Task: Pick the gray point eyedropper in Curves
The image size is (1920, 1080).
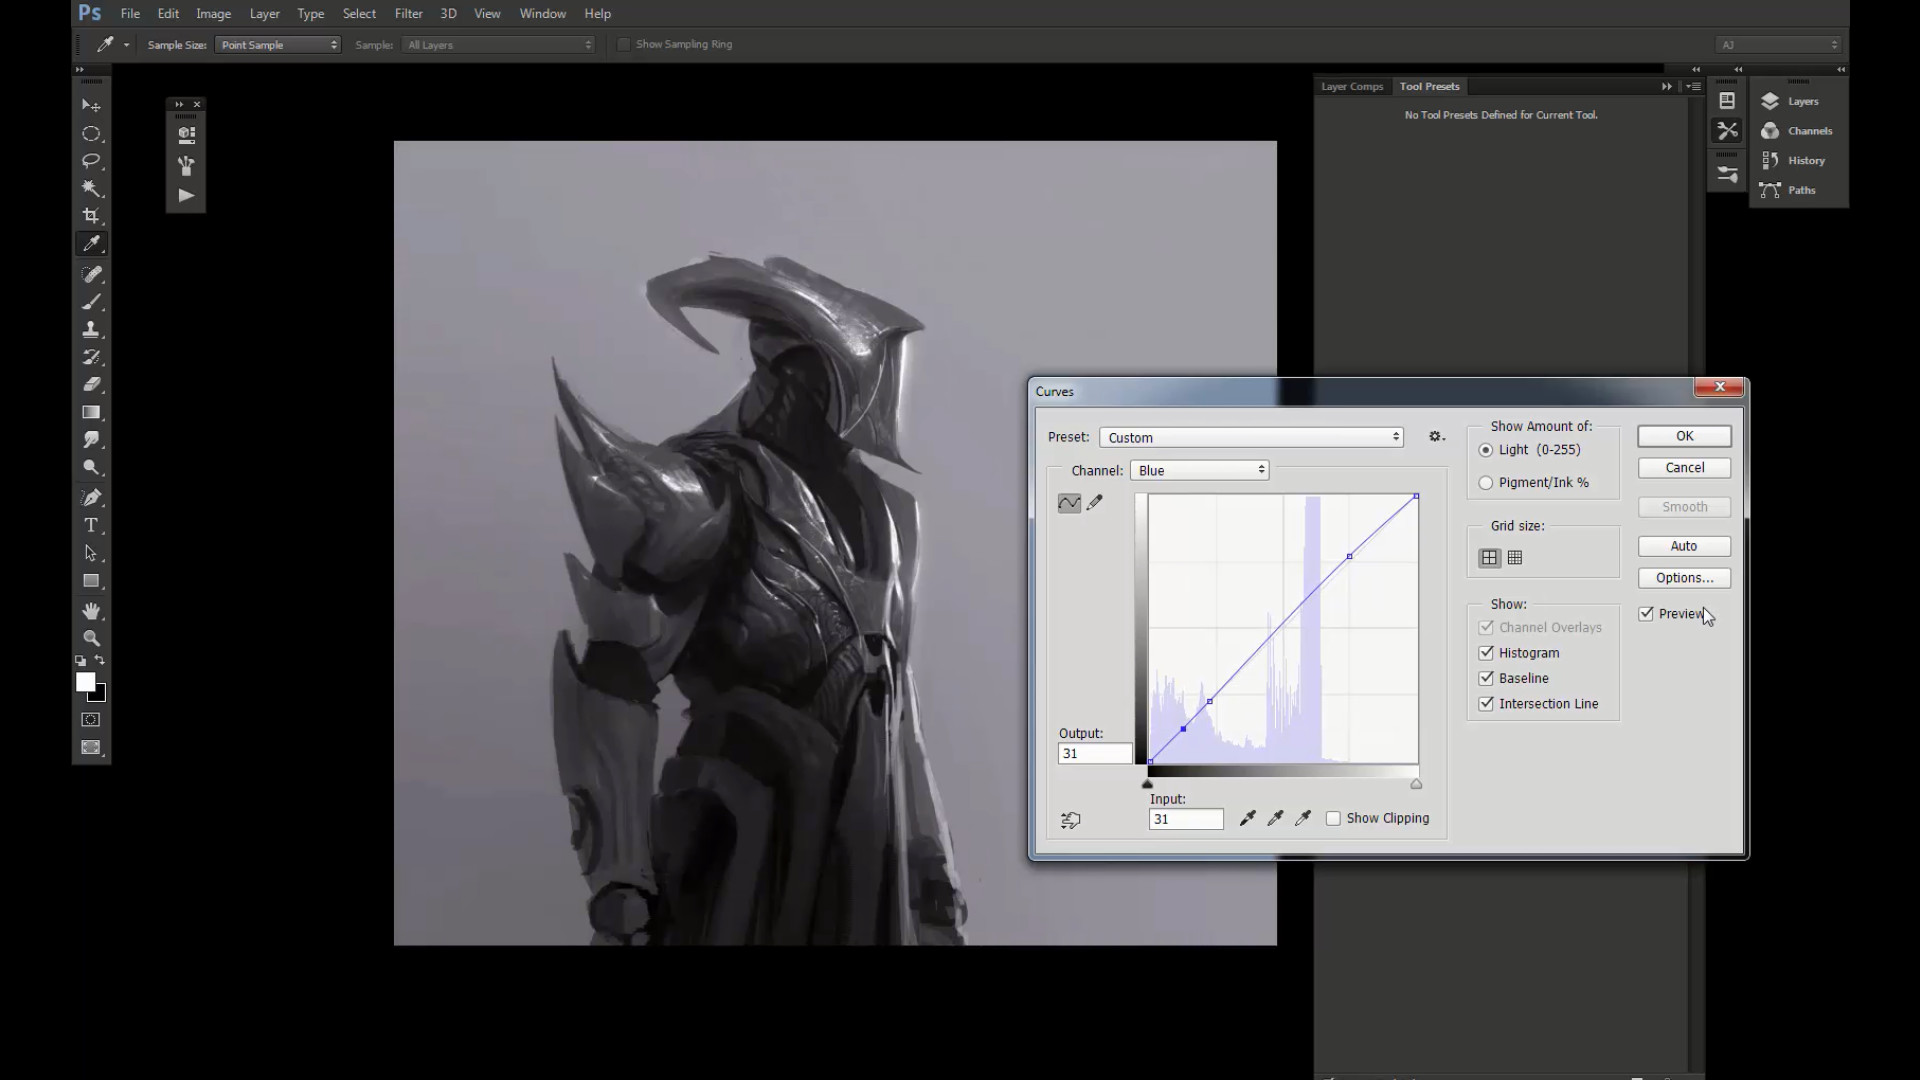Action: (1275, 819)
